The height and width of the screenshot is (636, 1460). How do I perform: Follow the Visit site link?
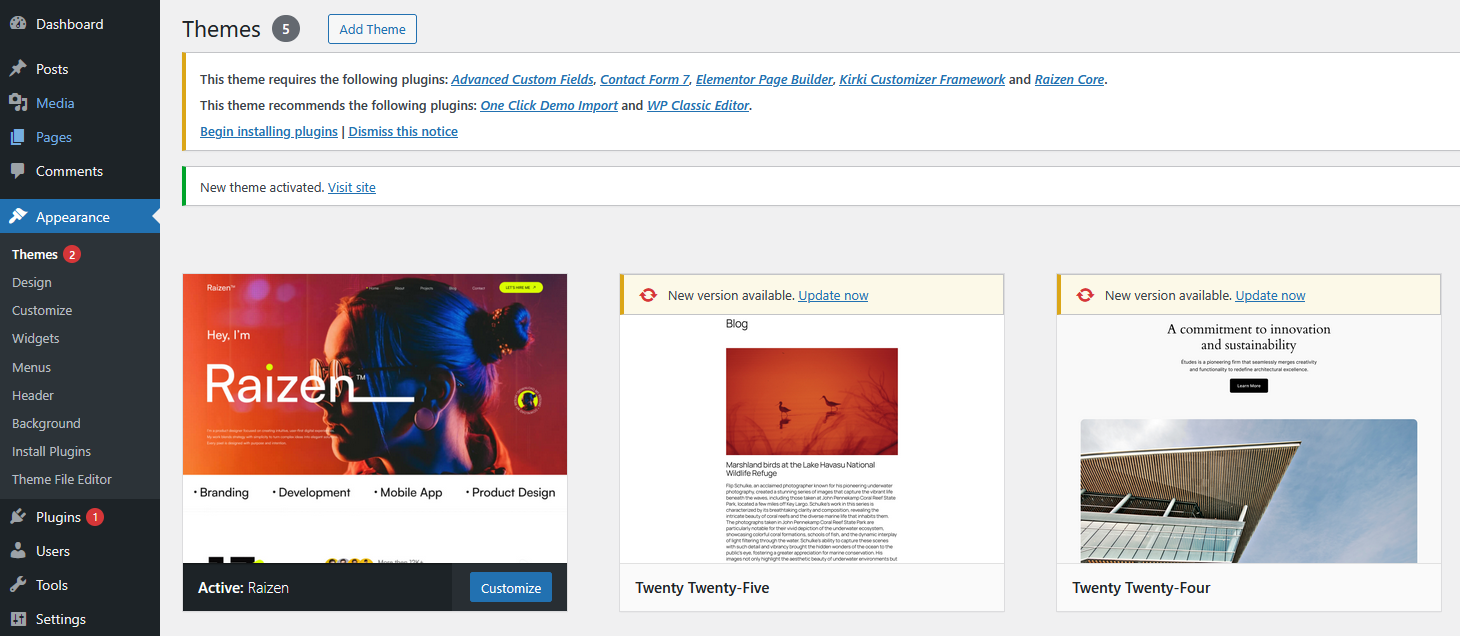pos(352,187)
